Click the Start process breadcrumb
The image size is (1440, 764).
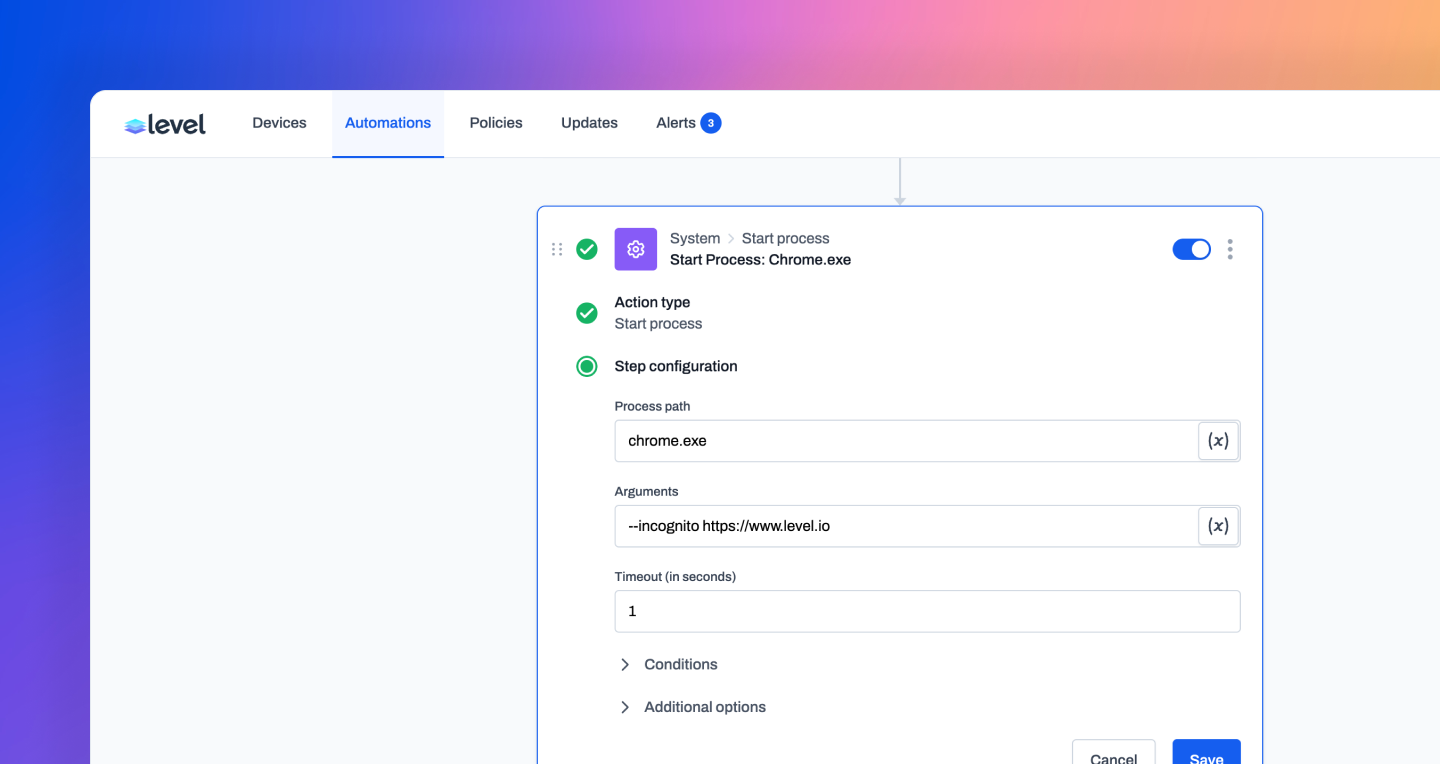coord(786,238)
